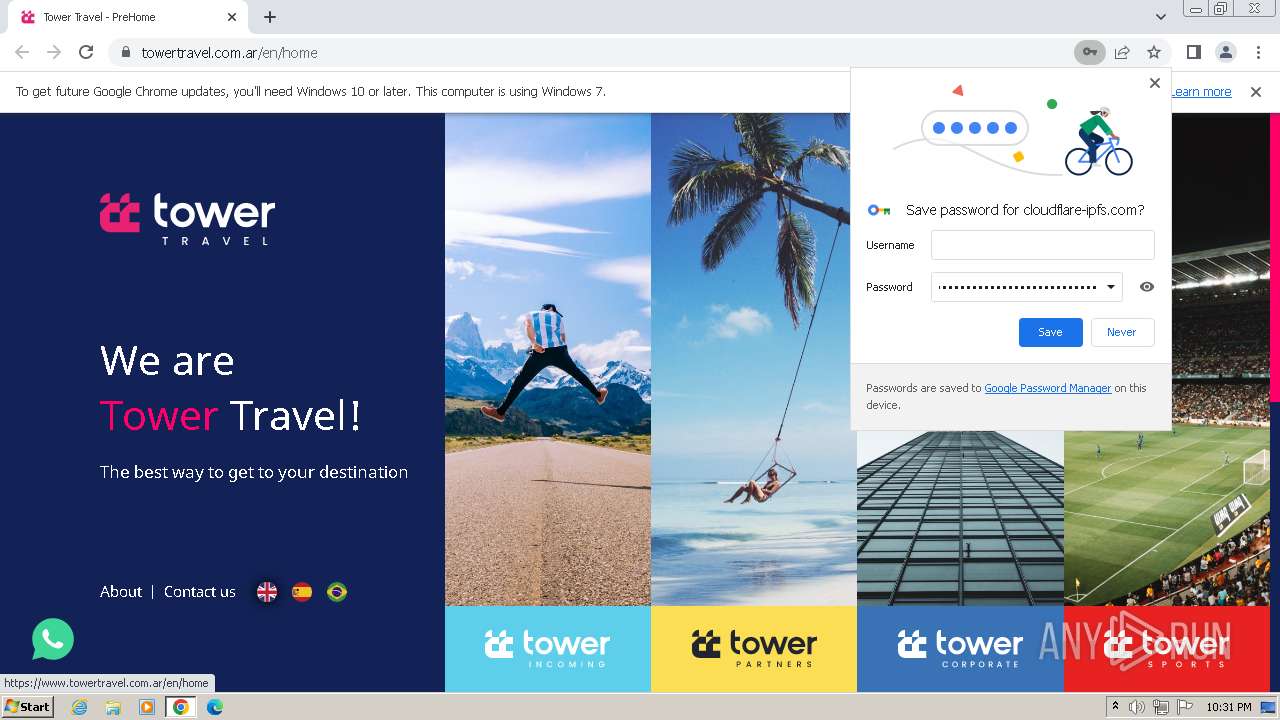Click the Save password button
Image resolution: width=1280 pixels, height=720 pixels.
1050,332
